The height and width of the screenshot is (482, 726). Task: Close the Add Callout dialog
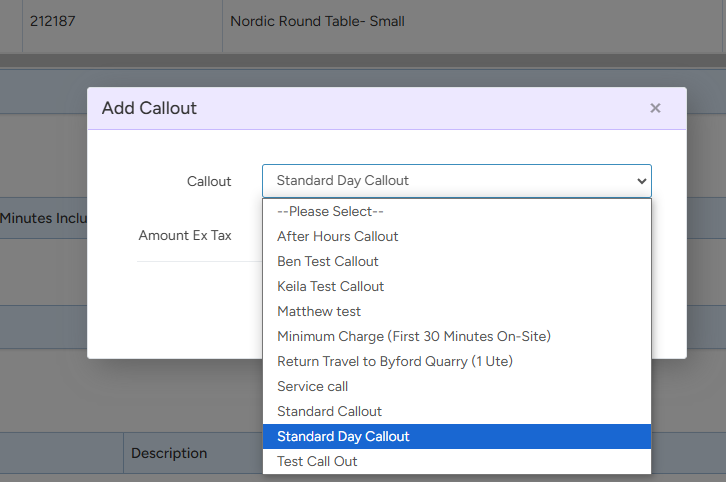[x=655, y=108]
